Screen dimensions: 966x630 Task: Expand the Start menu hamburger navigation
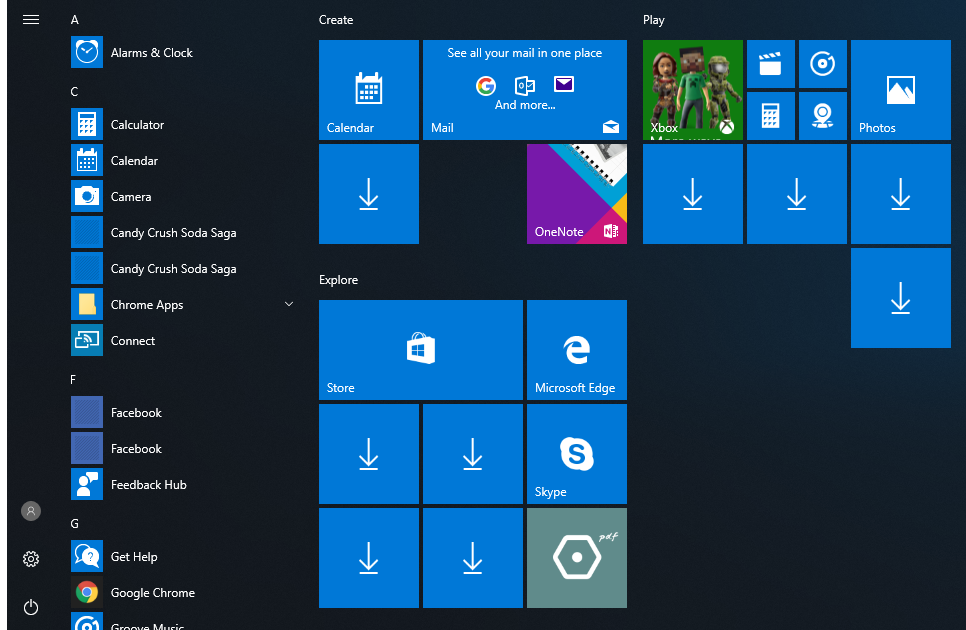point(31,19)
